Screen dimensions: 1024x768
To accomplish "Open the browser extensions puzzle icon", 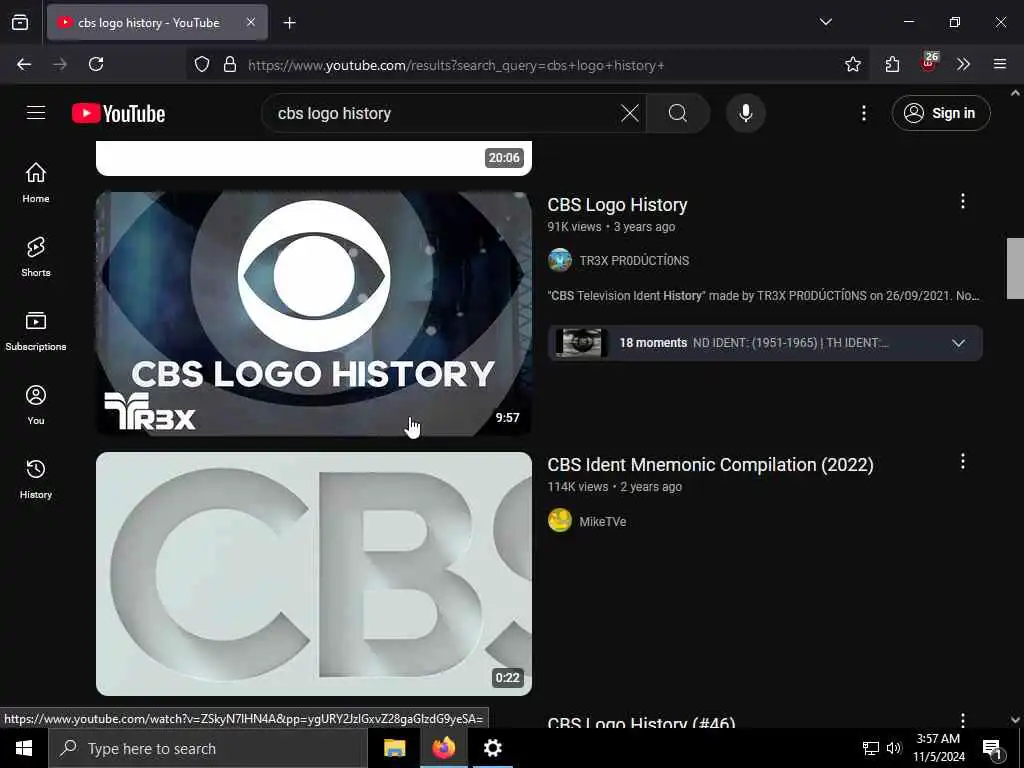I will coord(892,64).
